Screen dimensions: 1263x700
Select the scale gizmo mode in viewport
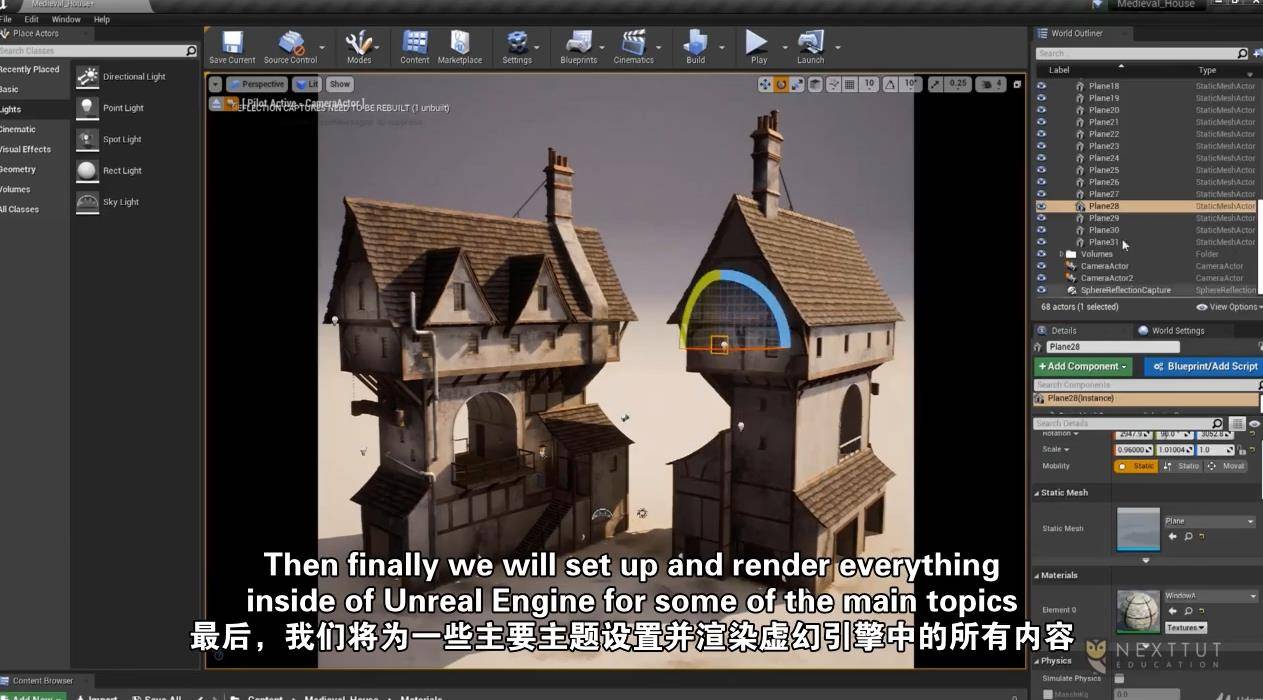[x=797, y=84]
